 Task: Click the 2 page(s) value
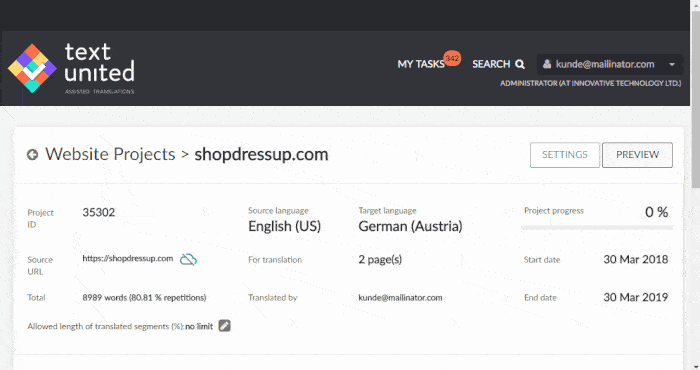[x=380, y=259]
